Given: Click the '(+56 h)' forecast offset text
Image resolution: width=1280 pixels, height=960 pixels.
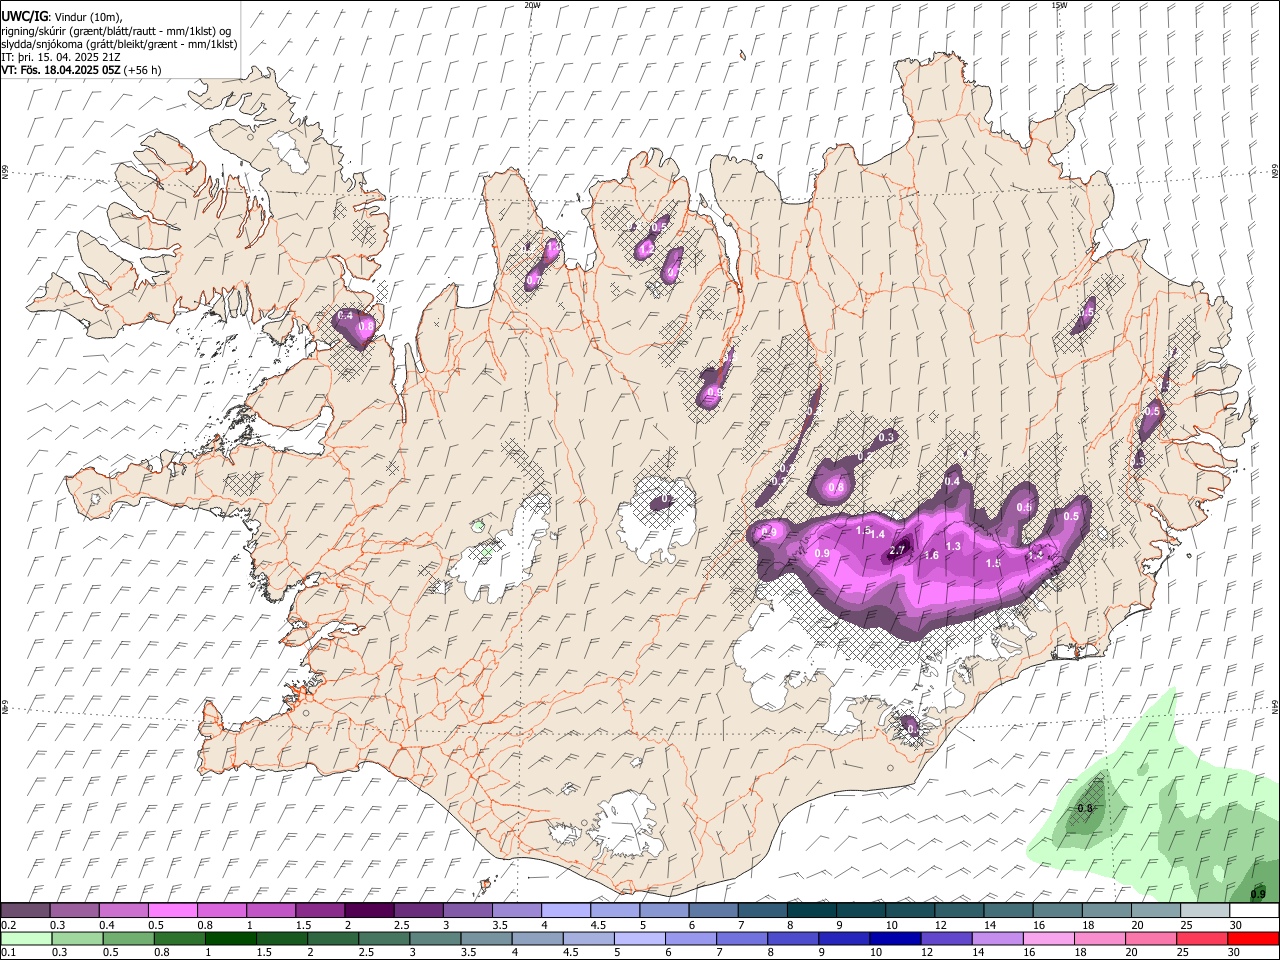Looking at the screenshot, I should pyautogui.click(x=143, y=70).
